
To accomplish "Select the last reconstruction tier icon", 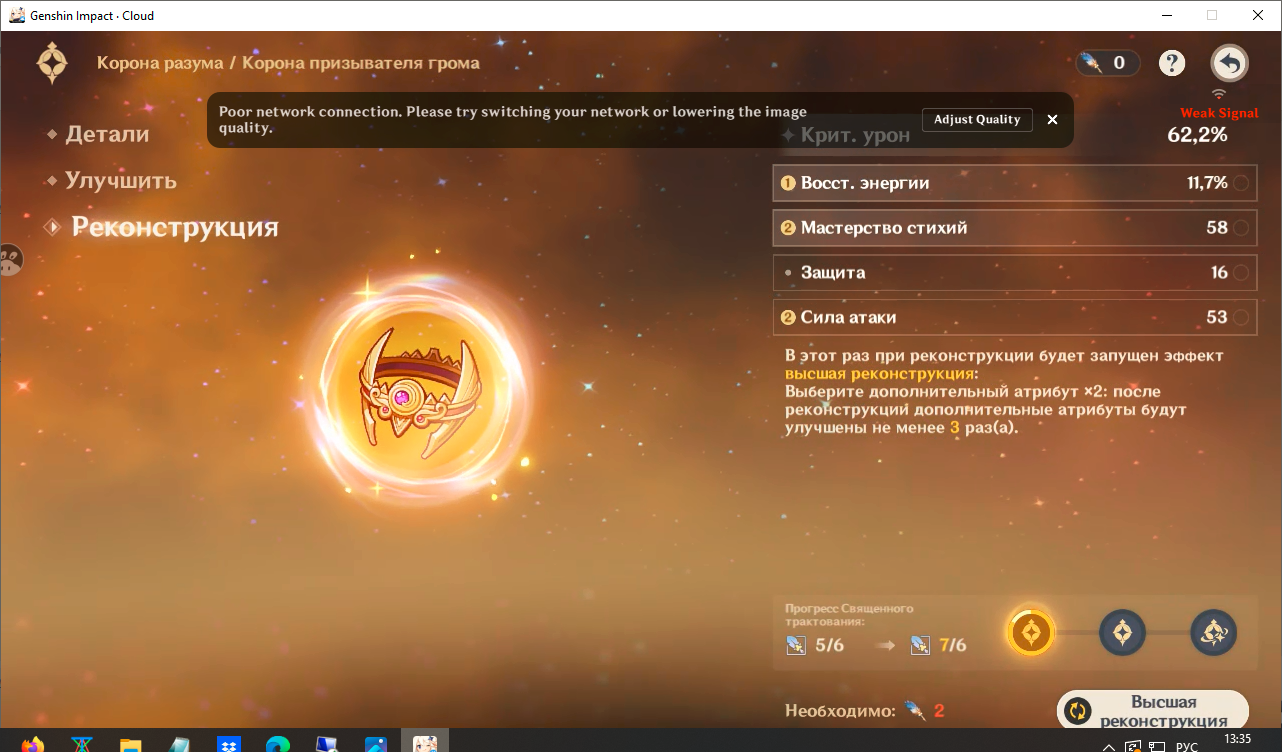I will 1213,632.
